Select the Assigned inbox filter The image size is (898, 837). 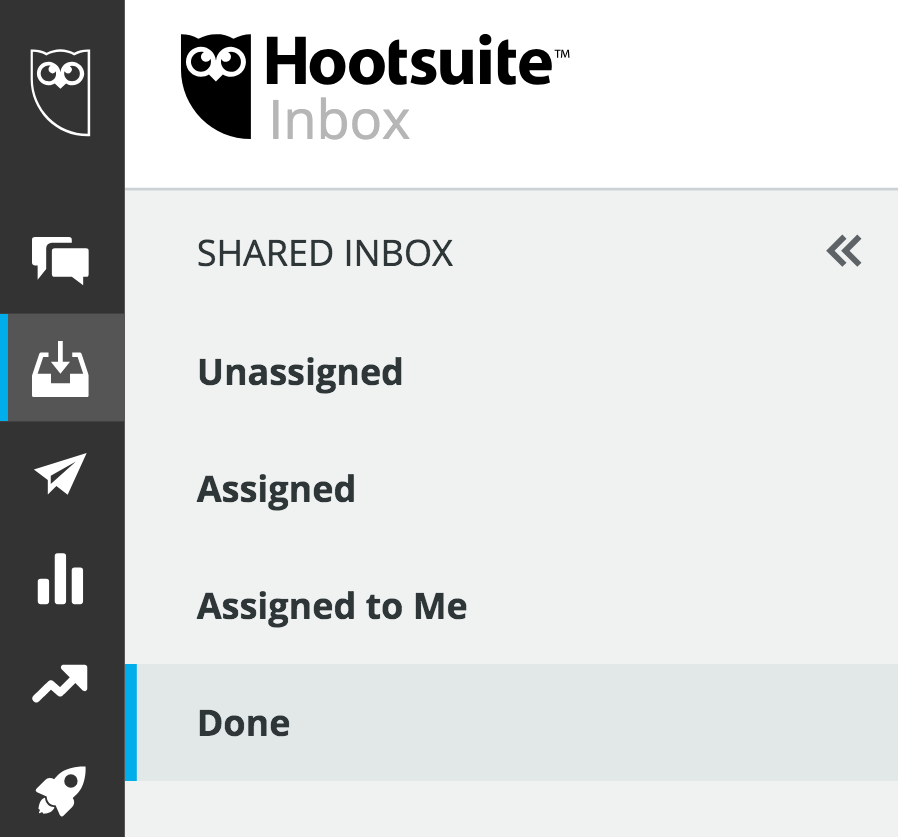click(276, 489)
